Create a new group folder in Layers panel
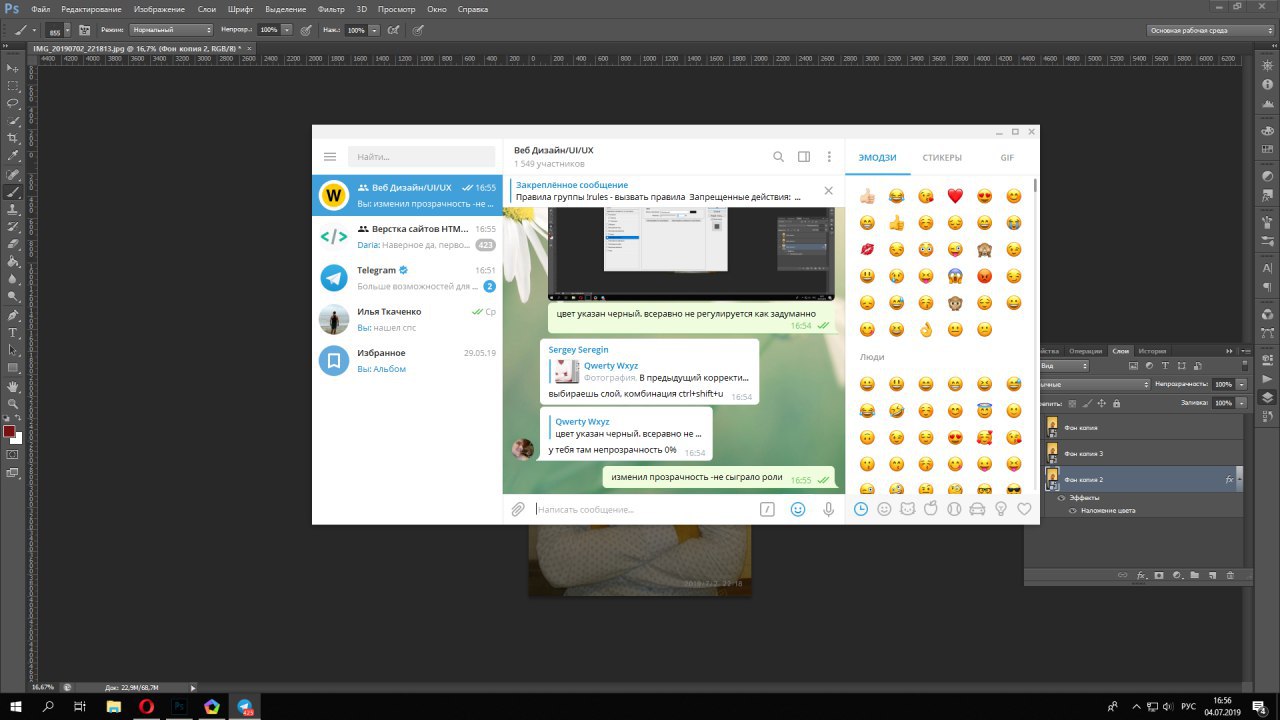This screenshot has height=720, width=1280. 1195,575
